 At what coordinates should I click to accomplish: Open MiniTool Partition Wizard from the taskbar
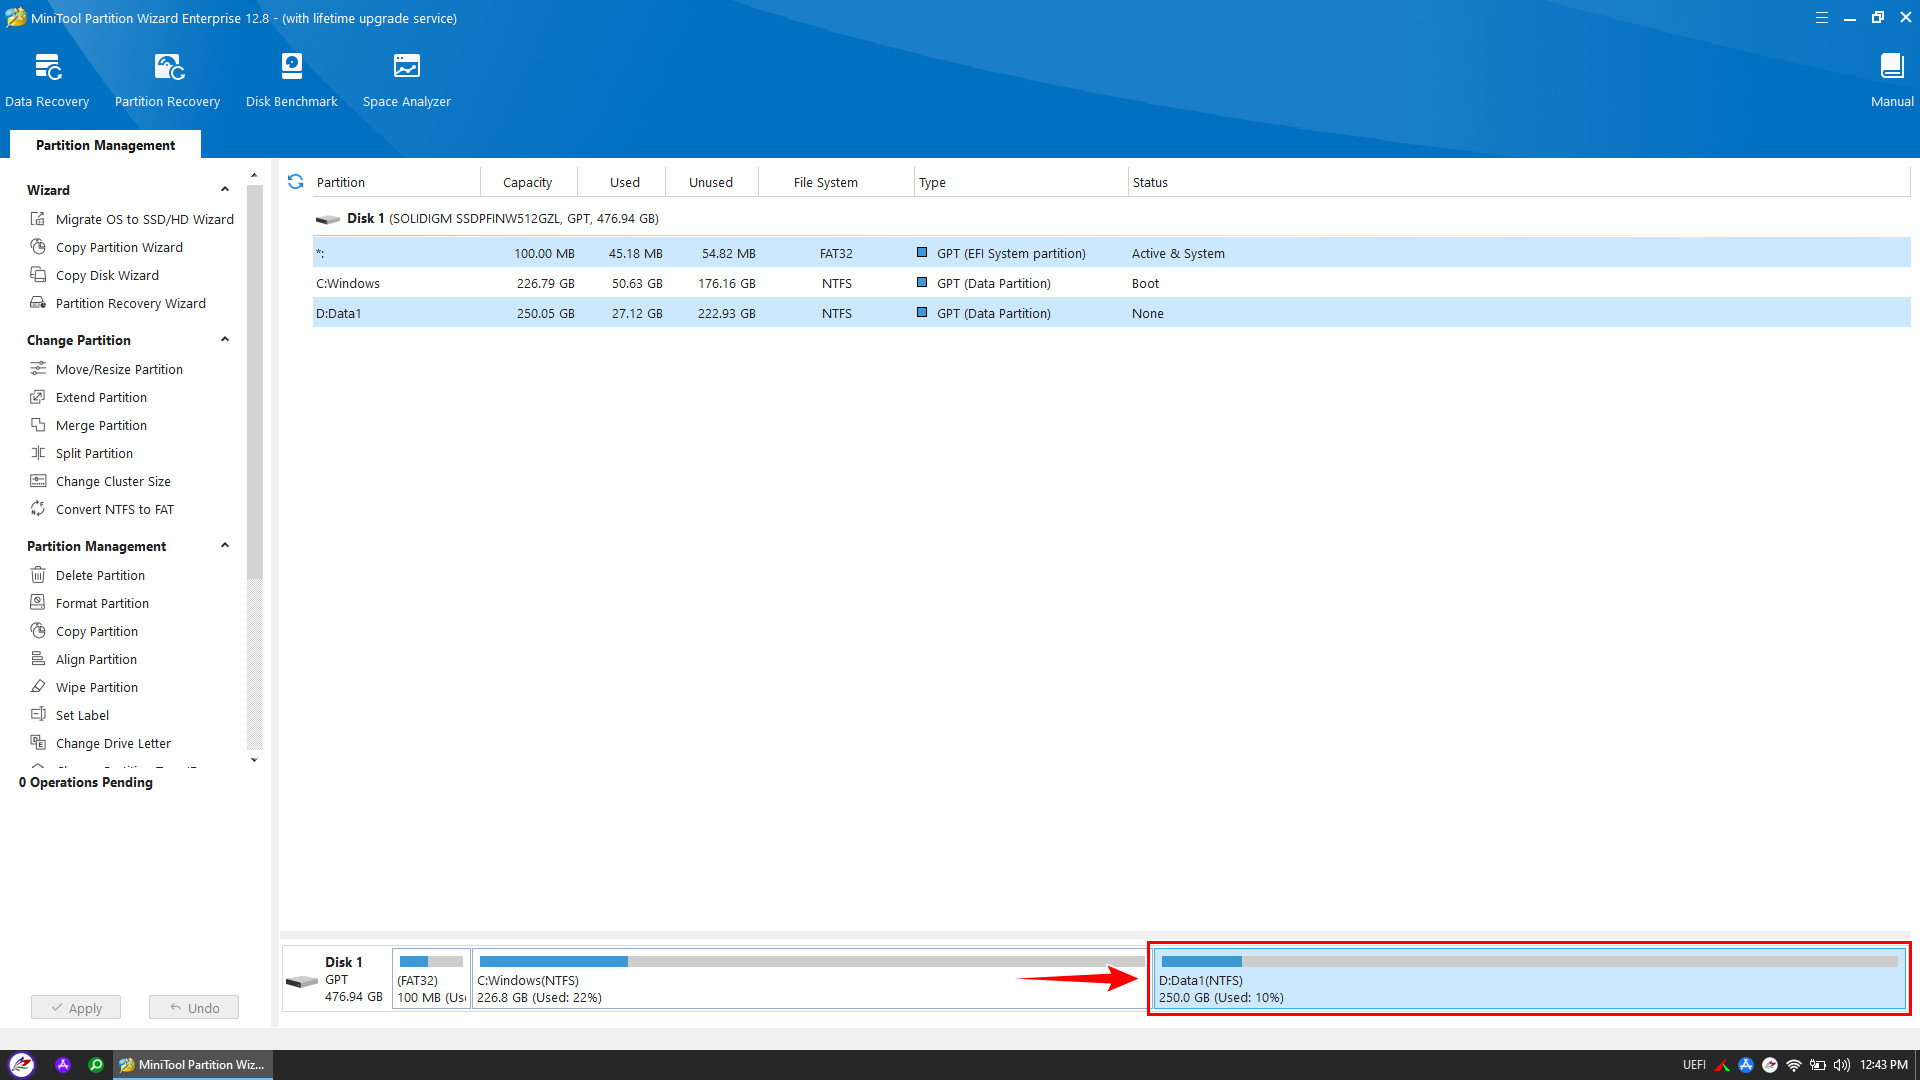tap(190, 1064)
